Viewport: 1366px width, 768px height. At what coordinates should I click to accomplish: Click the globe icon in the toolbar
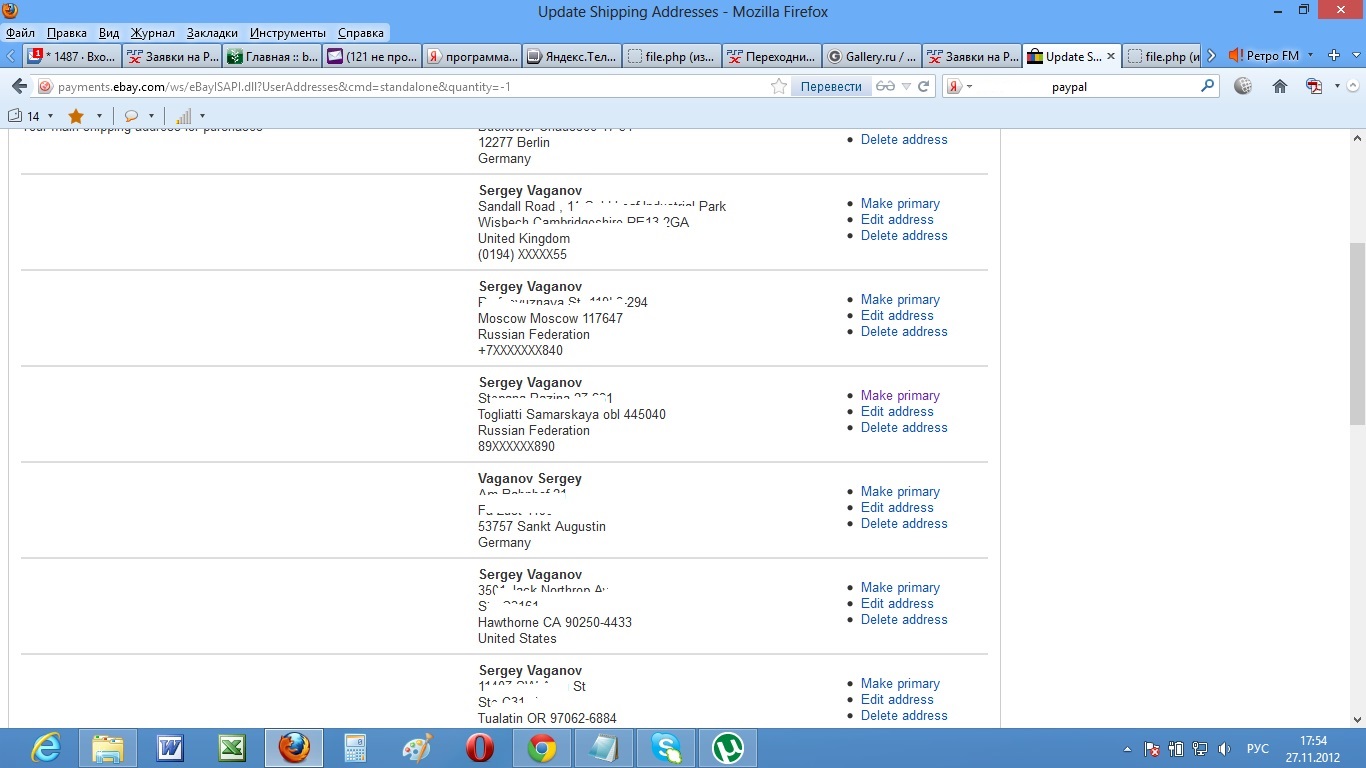pyautogui.click(x=1243, y=87)
